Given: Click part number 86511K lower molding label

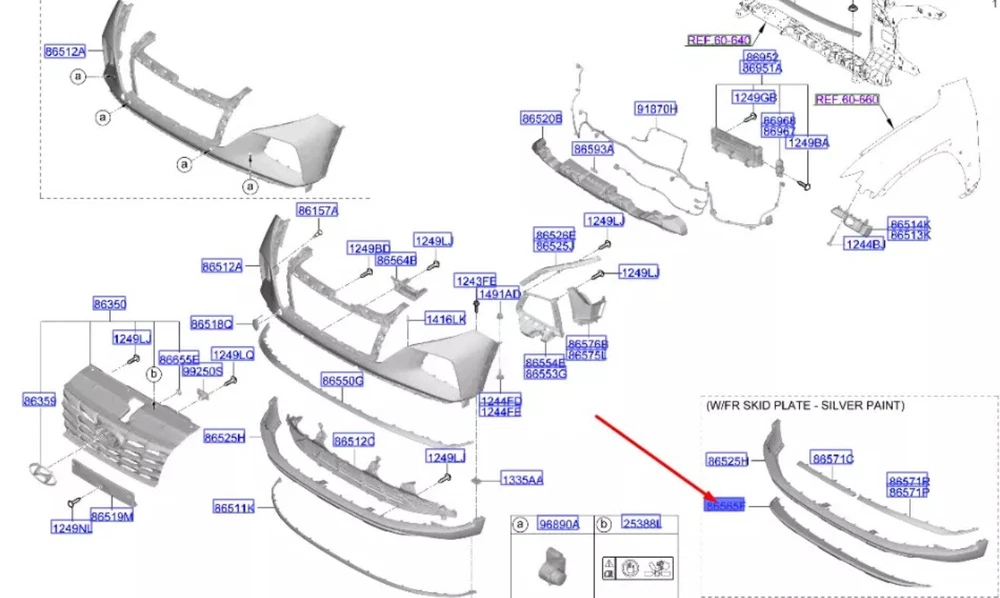Looking at the screenshot, I should click(233, 508).
